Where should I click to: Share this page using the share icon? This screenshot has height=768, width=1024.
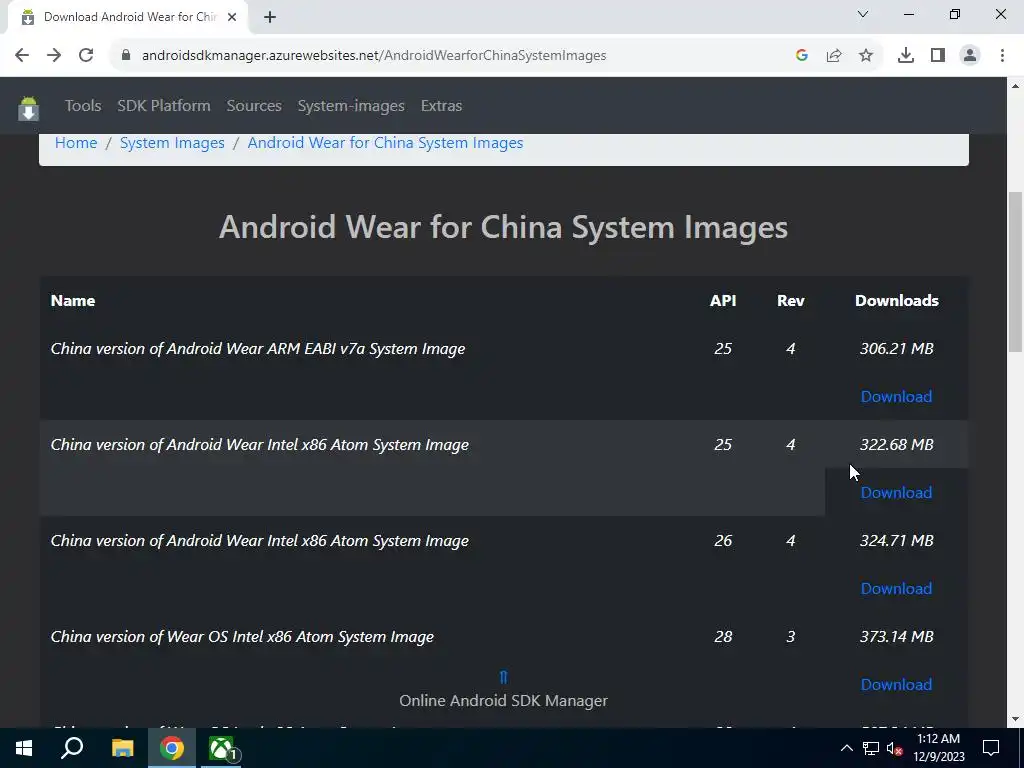tap(834, 56)
